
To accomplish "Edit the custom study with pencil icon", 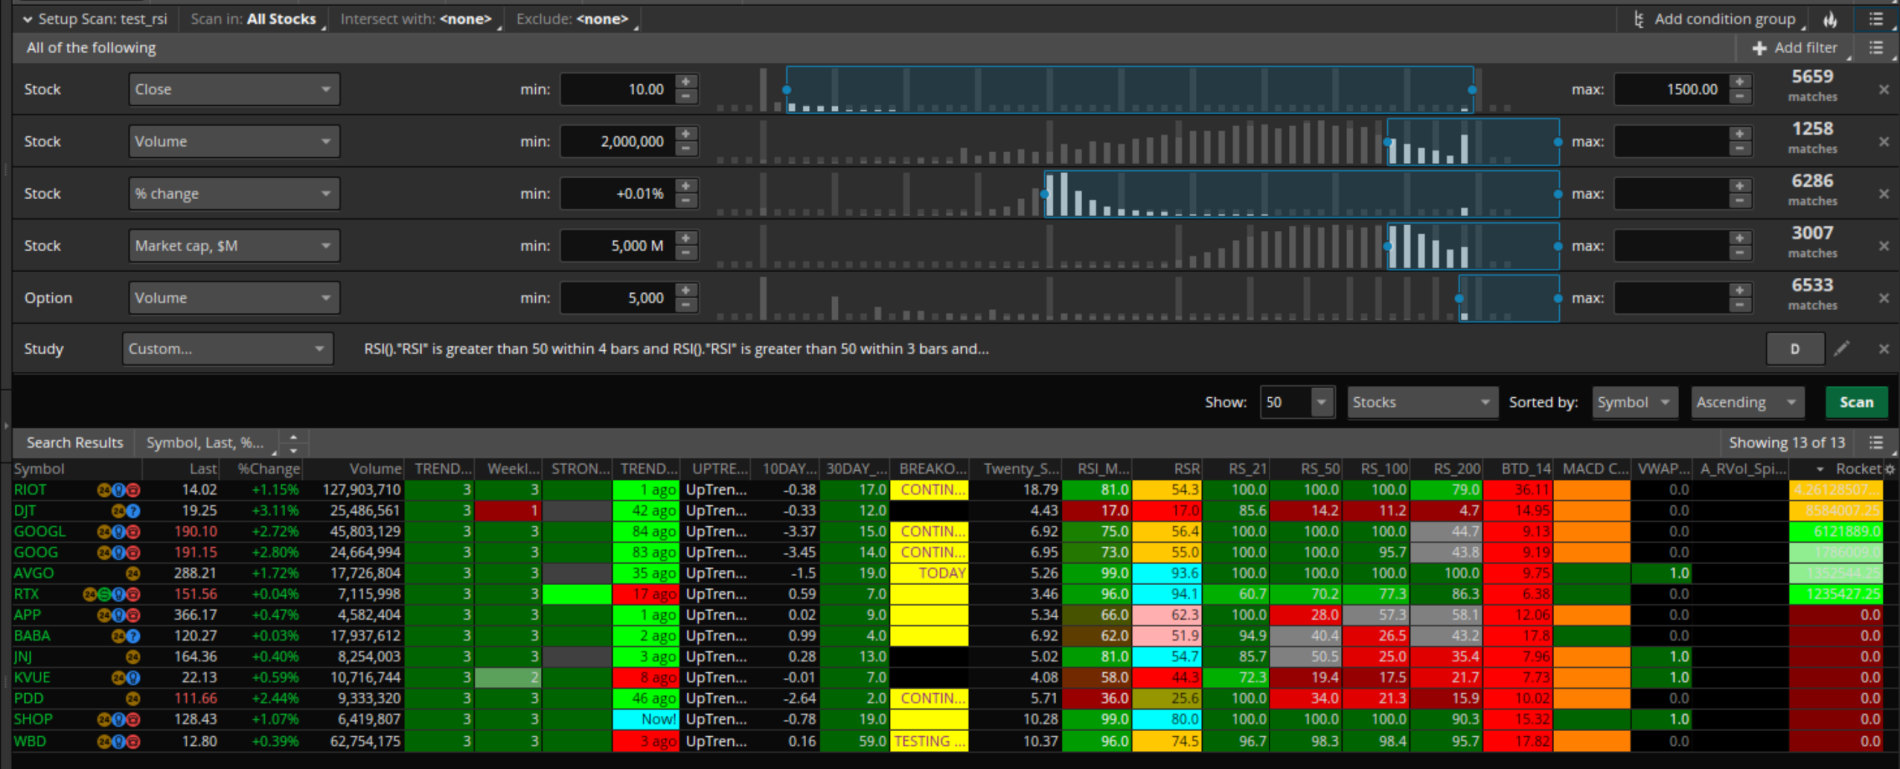I will coord(1842,348).
